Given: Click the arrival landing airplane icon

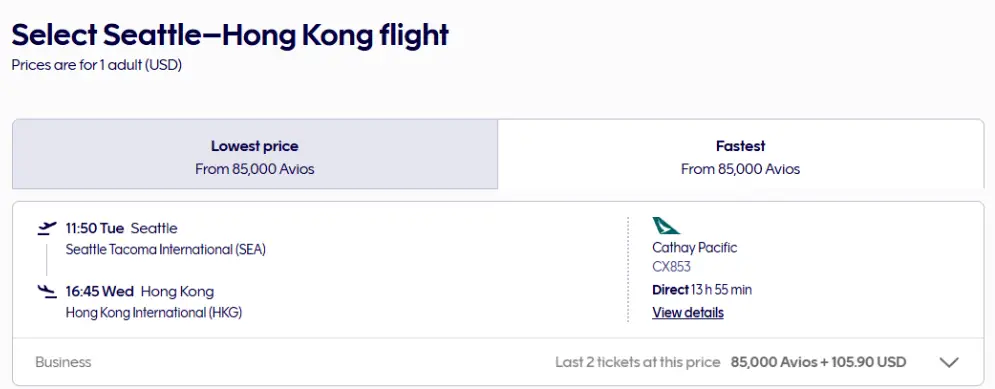Looking at the screenshot, I should (x=47, y=291).
